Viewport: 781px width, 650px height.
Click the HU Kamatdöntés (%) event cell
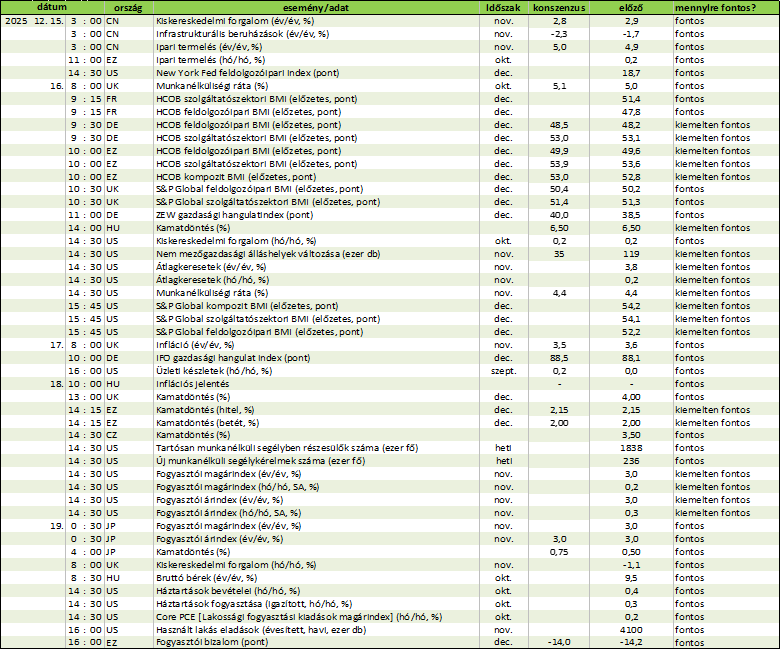tap(316, 228)
